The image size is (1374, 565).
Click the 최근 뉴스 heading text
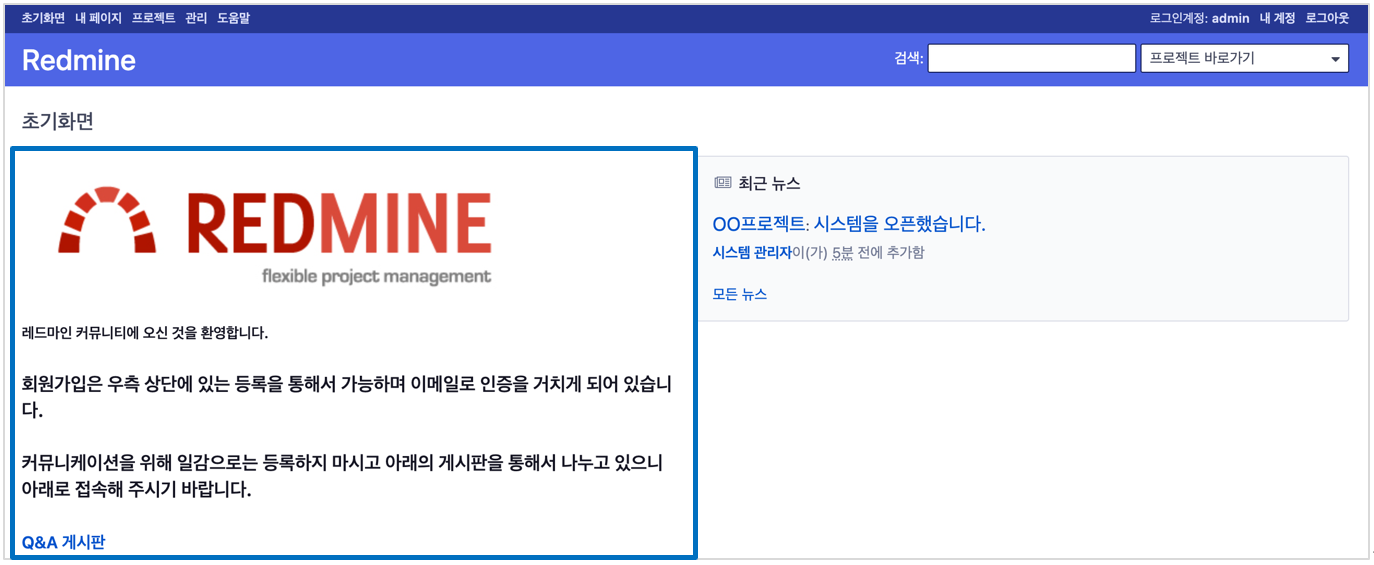tap(769, 183)
